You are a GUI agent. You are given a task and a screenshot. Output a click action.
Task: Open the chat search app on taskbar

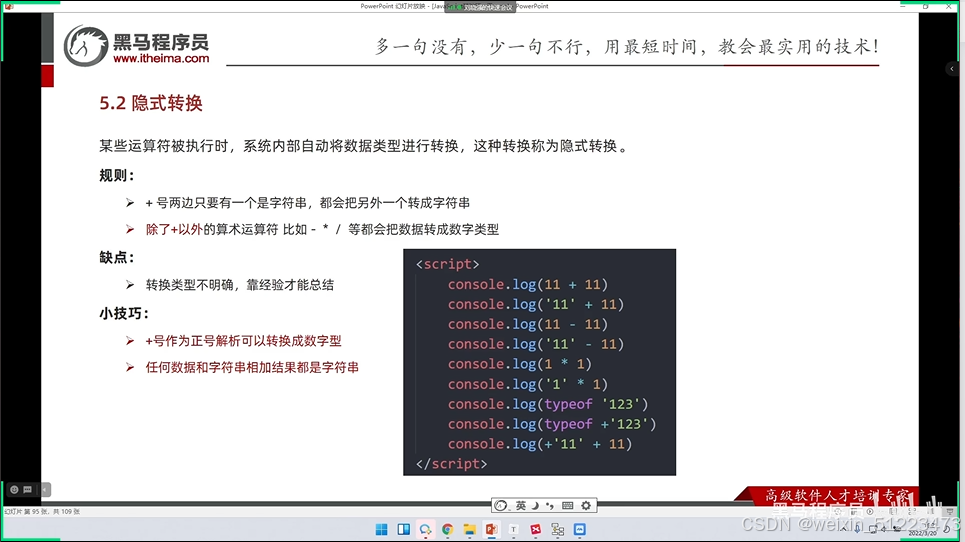(425, 530)
